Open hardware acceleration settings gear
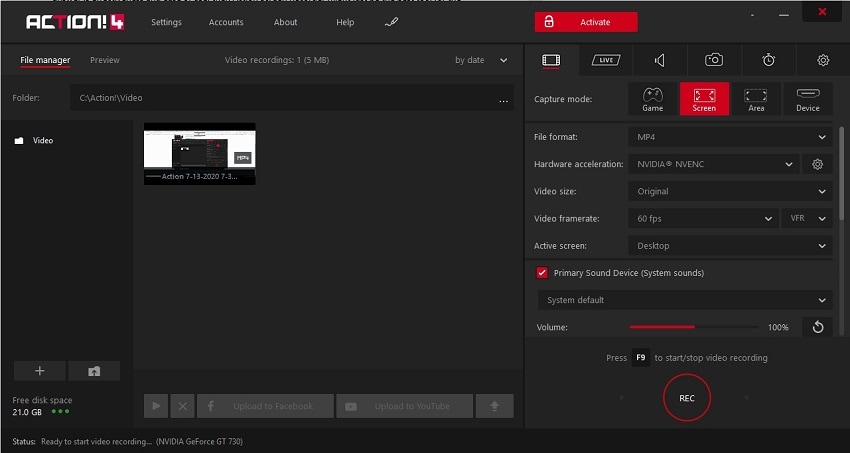 817,164
